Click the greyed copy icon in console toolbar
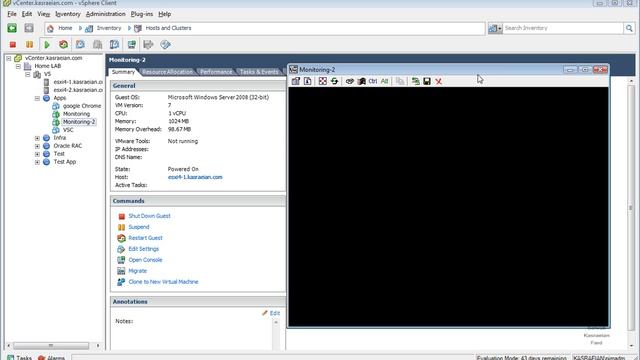Viewport: 640px width, 360px height. coord(400,81)
